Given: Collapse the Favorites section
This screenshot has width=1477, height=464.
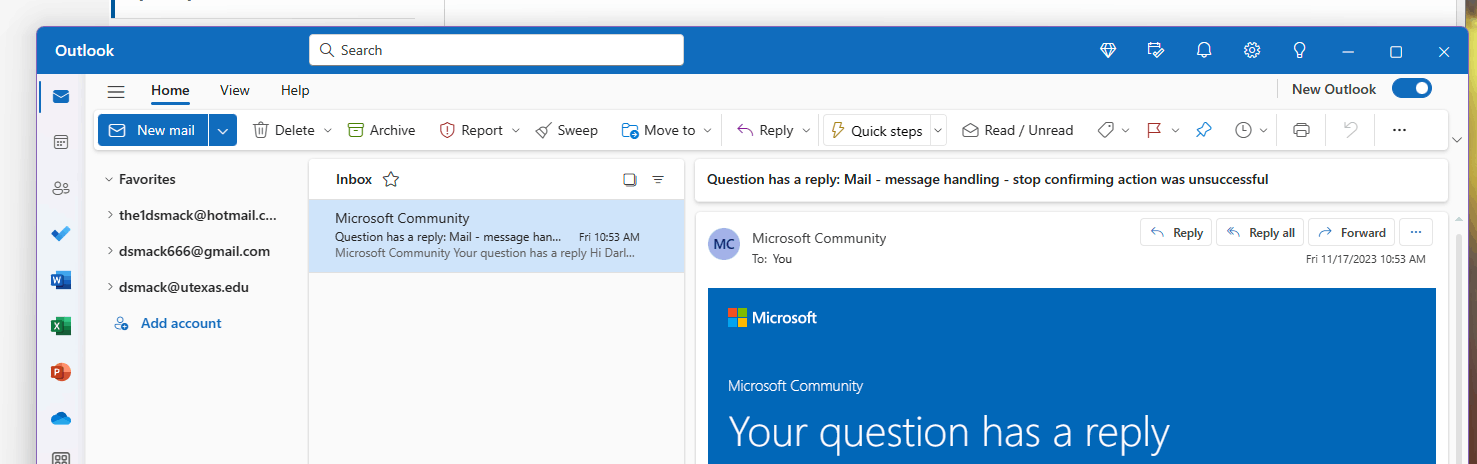Looking at the screenshot, I should pyautogui.click(x=108, y=180).
